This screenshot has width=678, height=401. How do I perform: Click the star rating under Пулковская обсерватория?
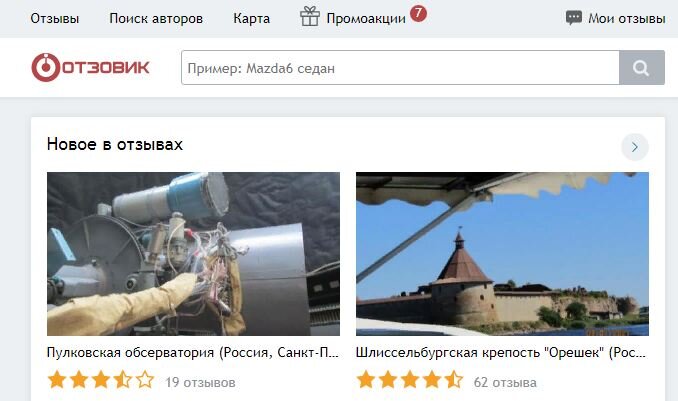click(x=101, y=380)
